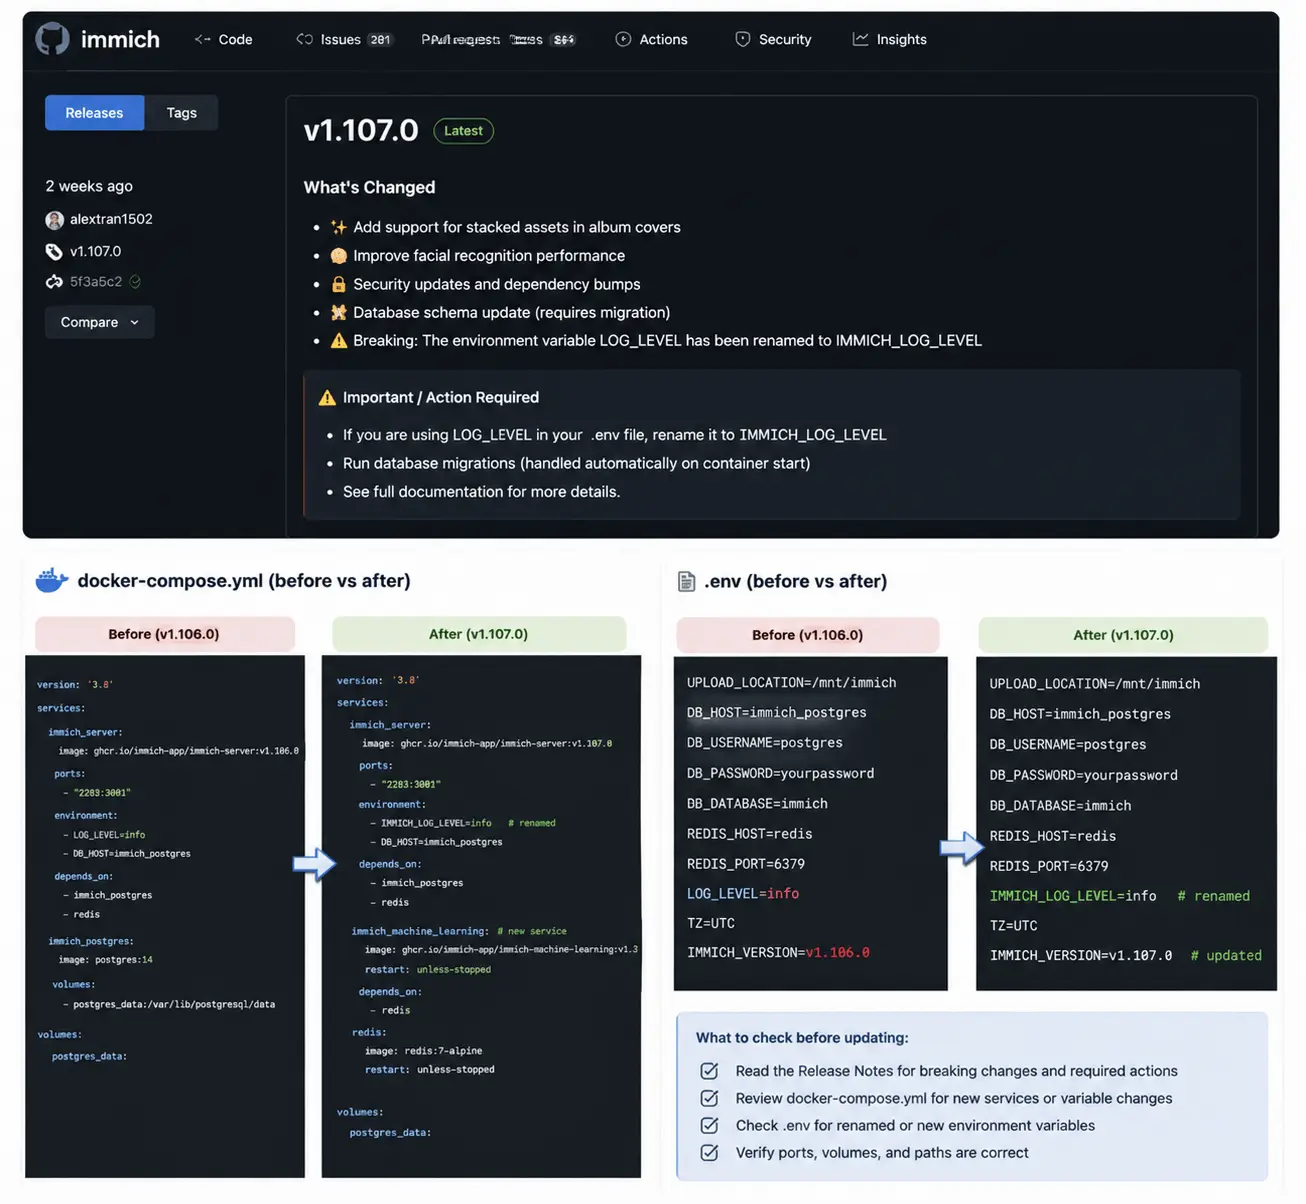This screenshot has height=1204, width=1306.
Task: Click the commit icon beside 5f3a5c2
Action: coord(54,282)
